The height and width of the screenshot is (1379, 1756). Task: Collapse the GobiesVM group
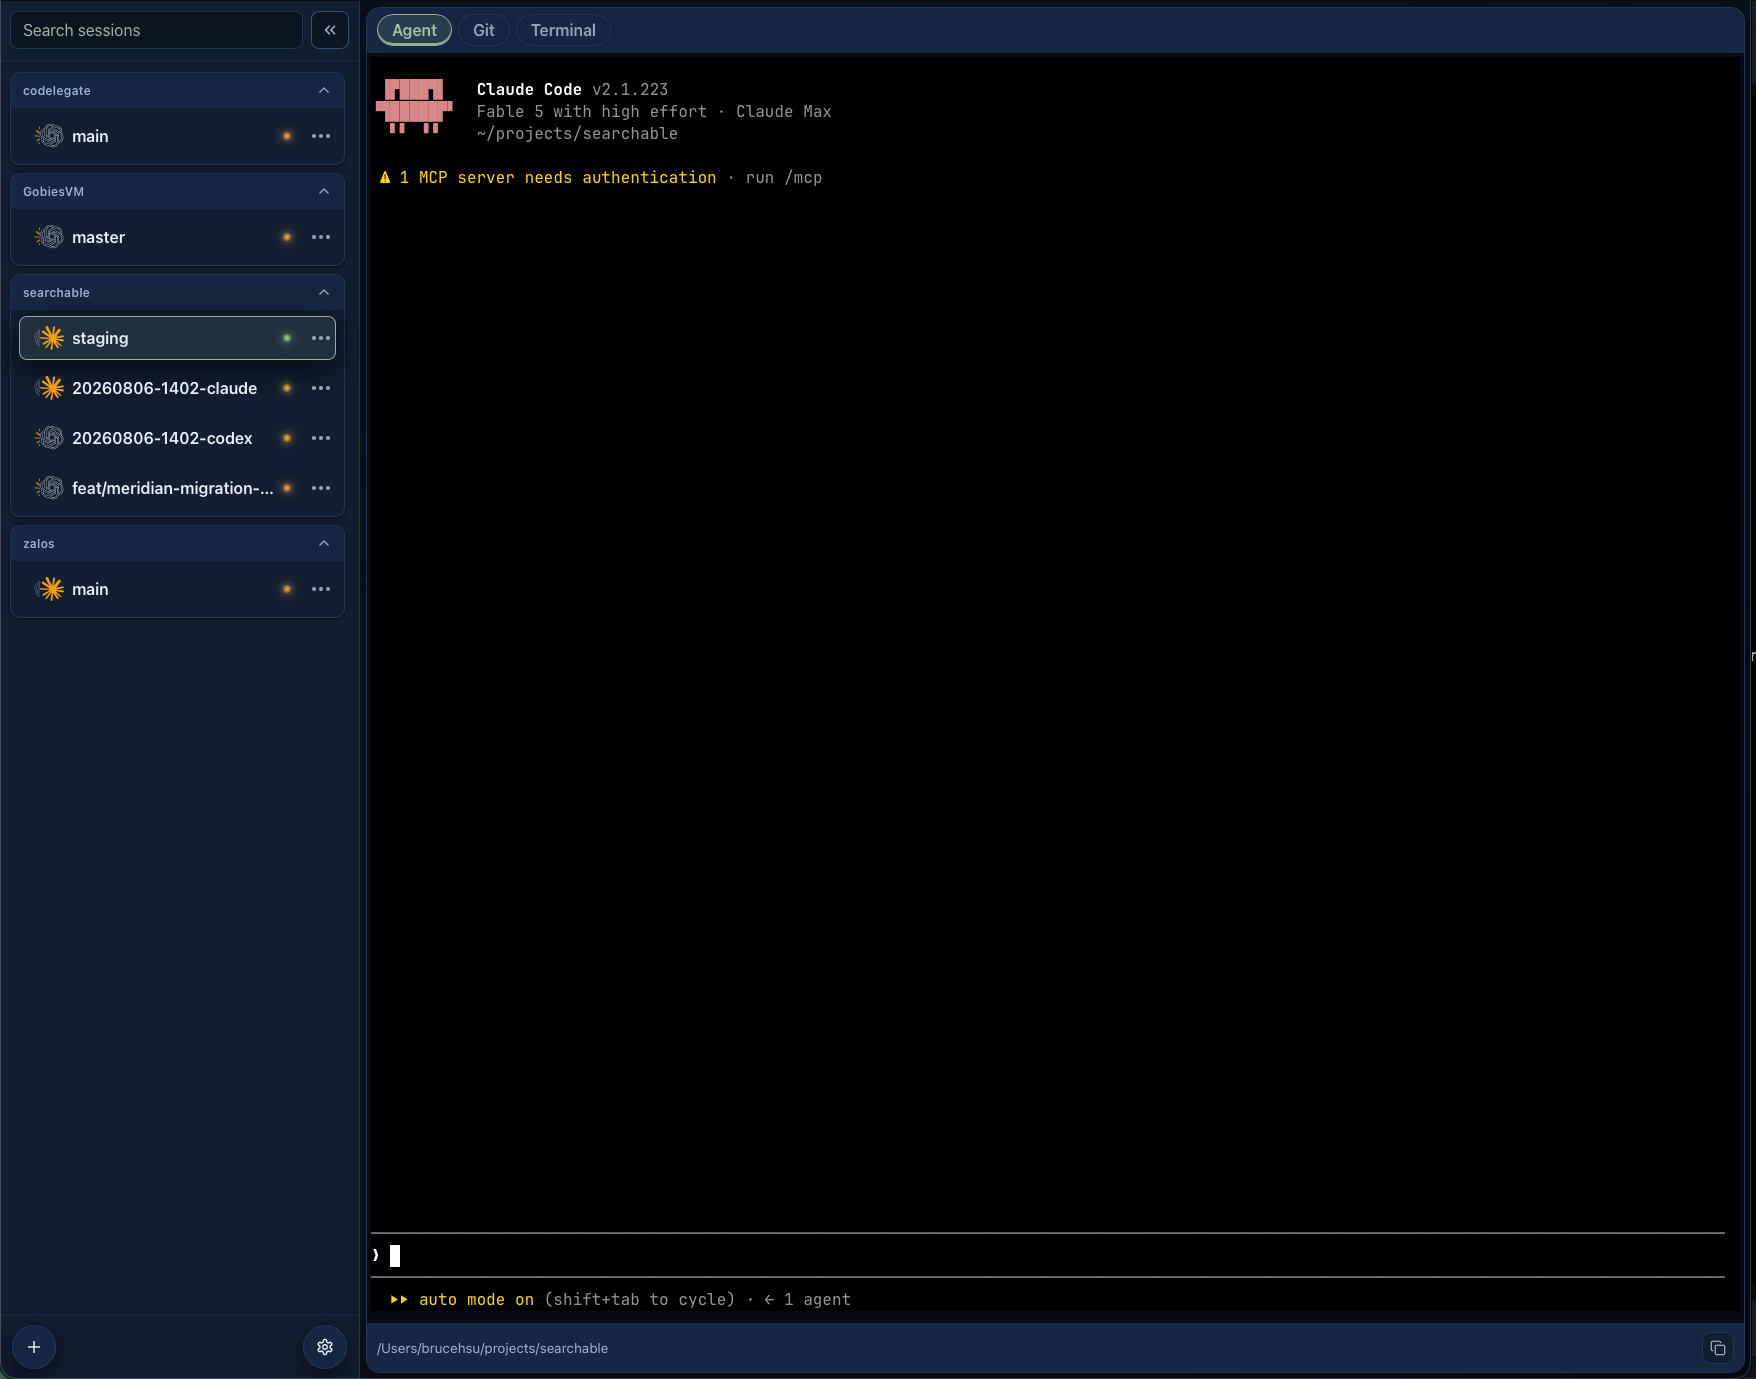click(x=324, y=191)
